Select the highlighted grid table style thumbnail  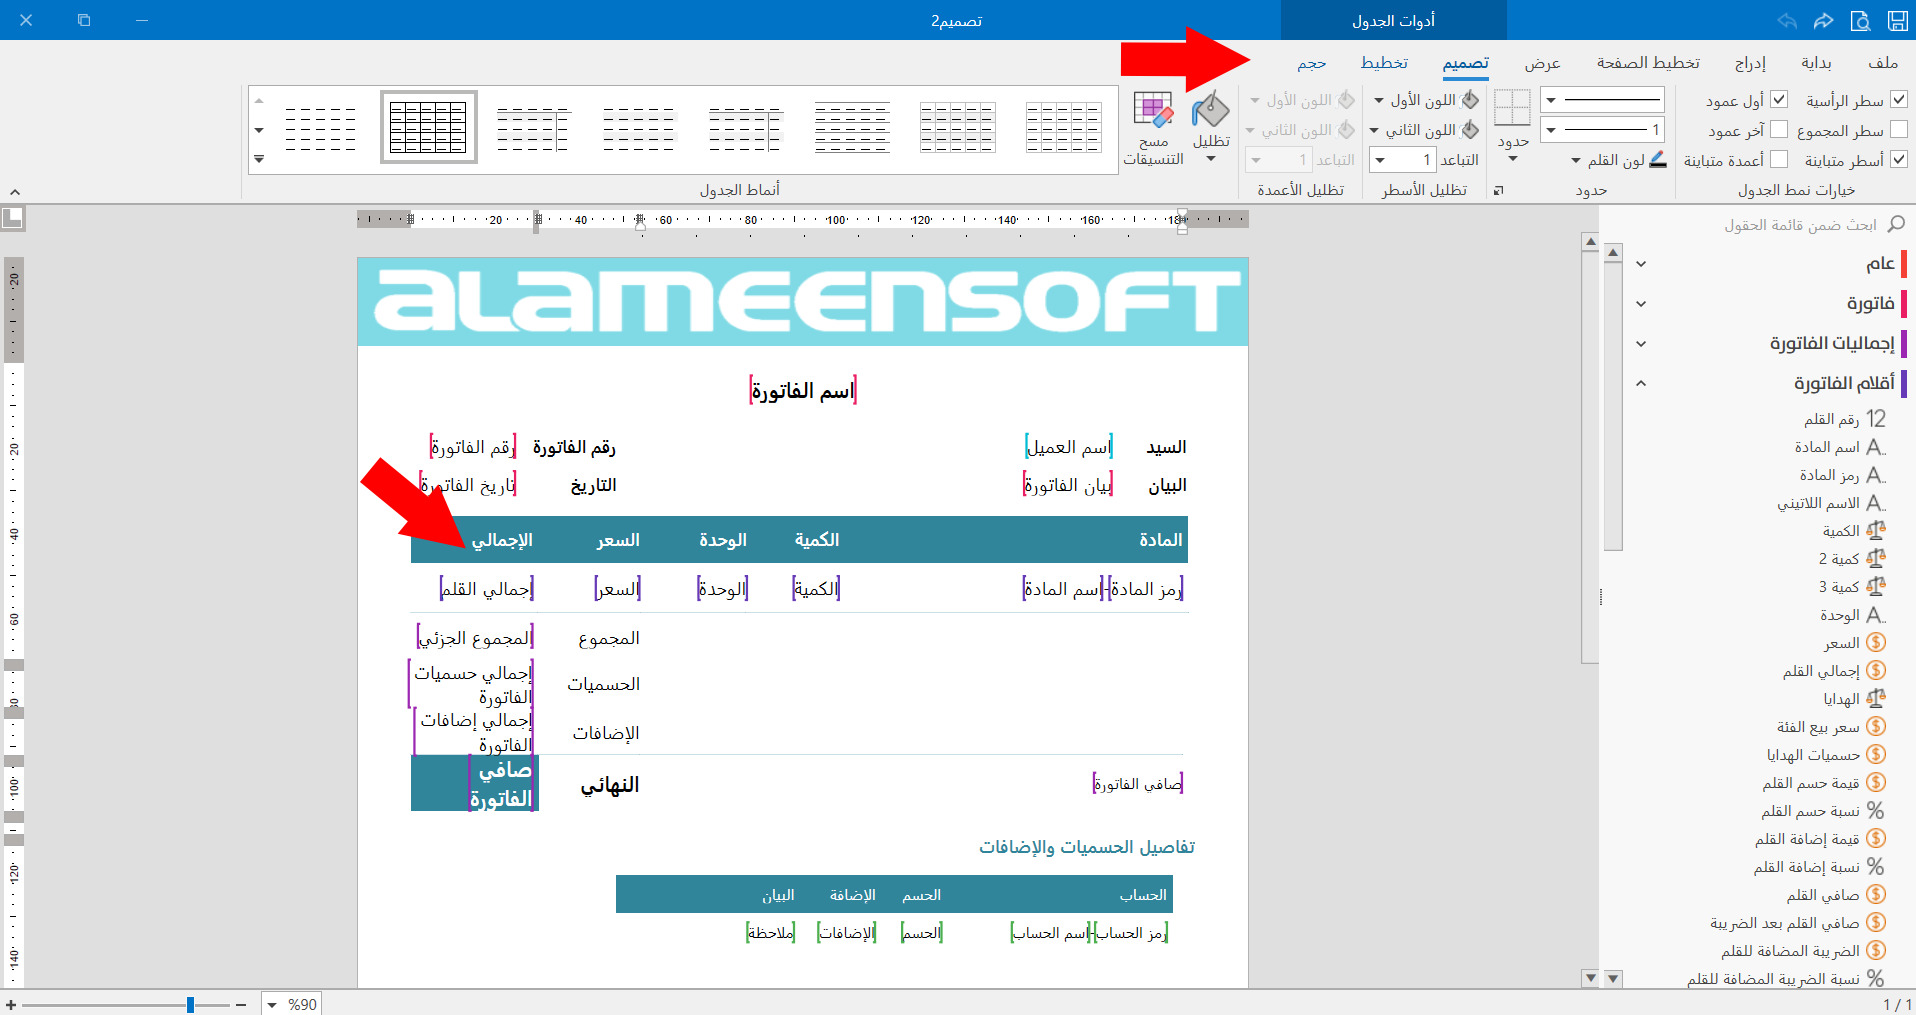429,127
